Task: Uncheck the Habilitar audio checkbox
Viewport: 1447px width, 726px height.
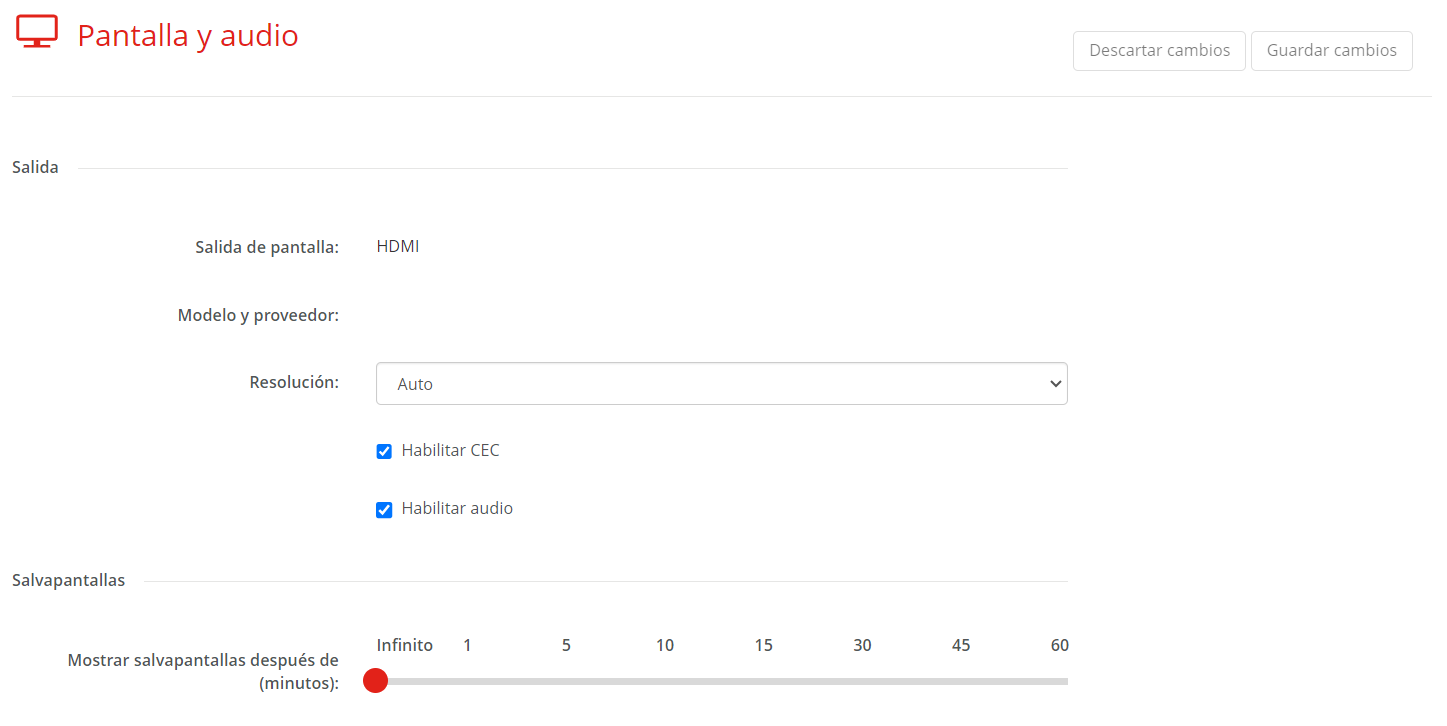Action: 384,510
